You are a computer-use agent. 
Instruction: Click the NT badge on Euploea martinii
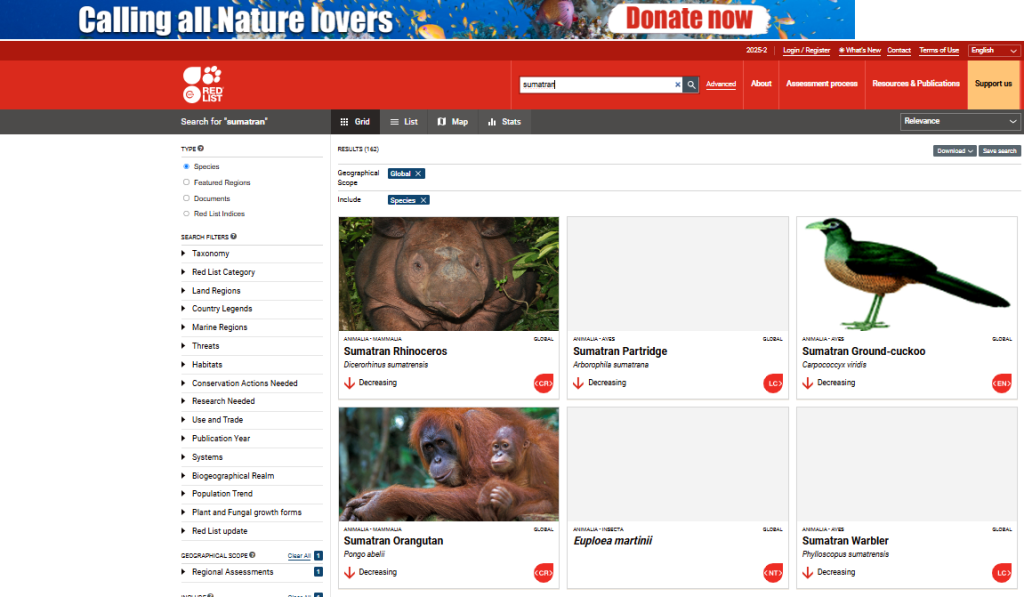point(772,573)
